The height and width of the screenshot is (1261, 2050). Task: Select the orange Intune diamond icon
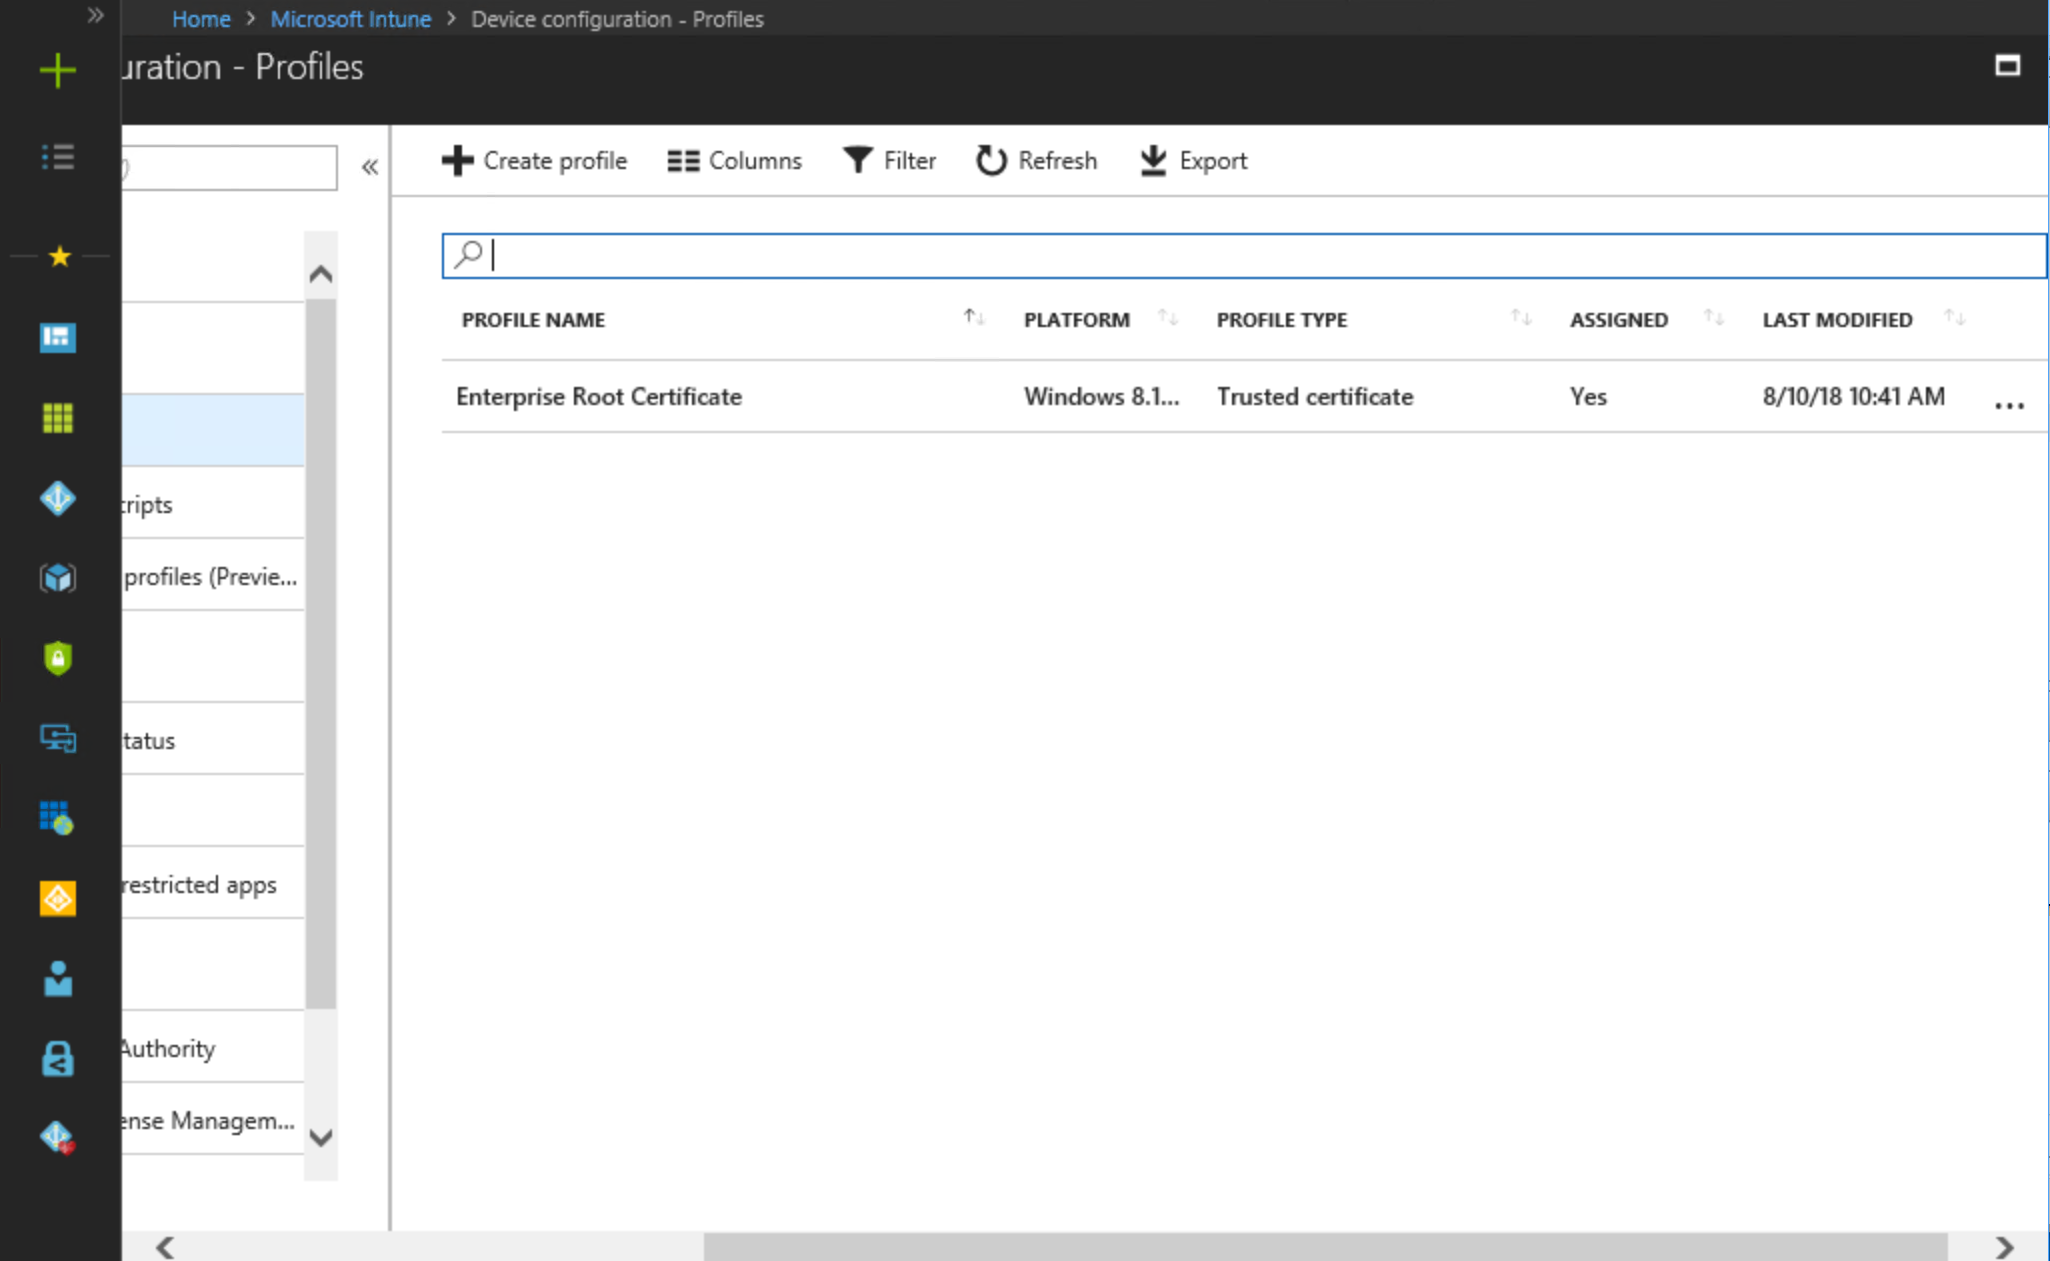pyautogui.click(x=58, y=898)
